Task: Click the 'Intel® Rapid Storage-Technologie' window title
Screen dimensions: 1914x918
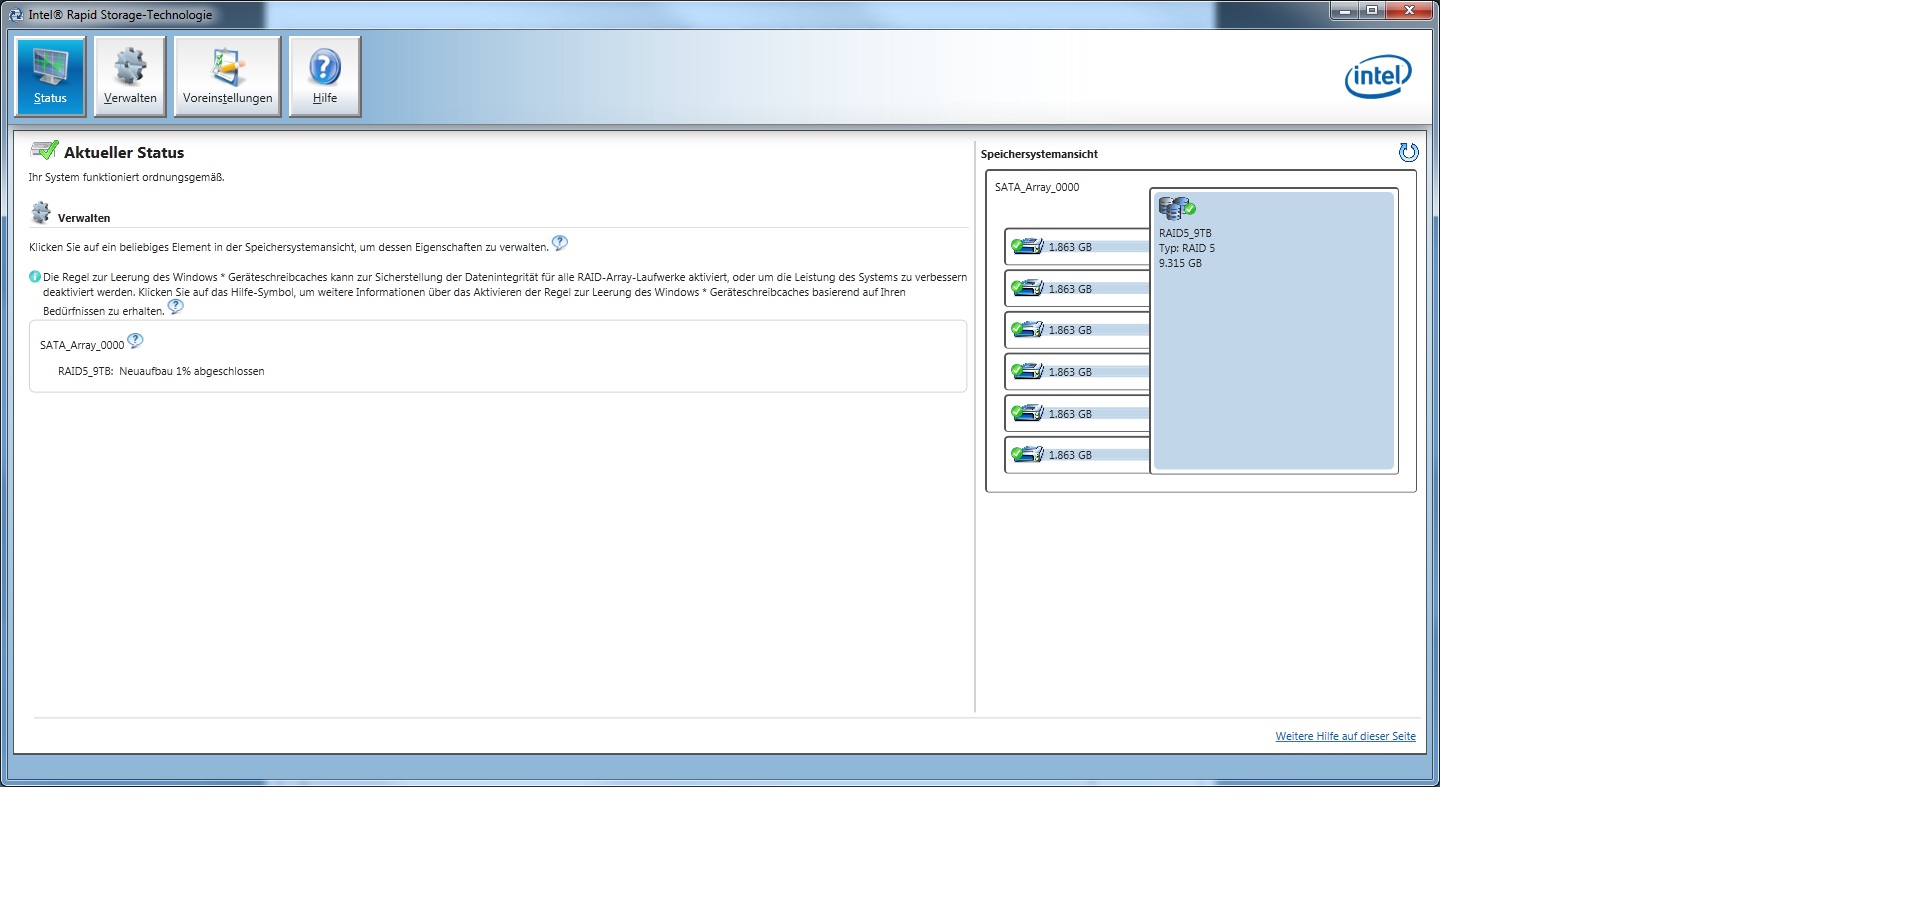Action: pos(120,15)
